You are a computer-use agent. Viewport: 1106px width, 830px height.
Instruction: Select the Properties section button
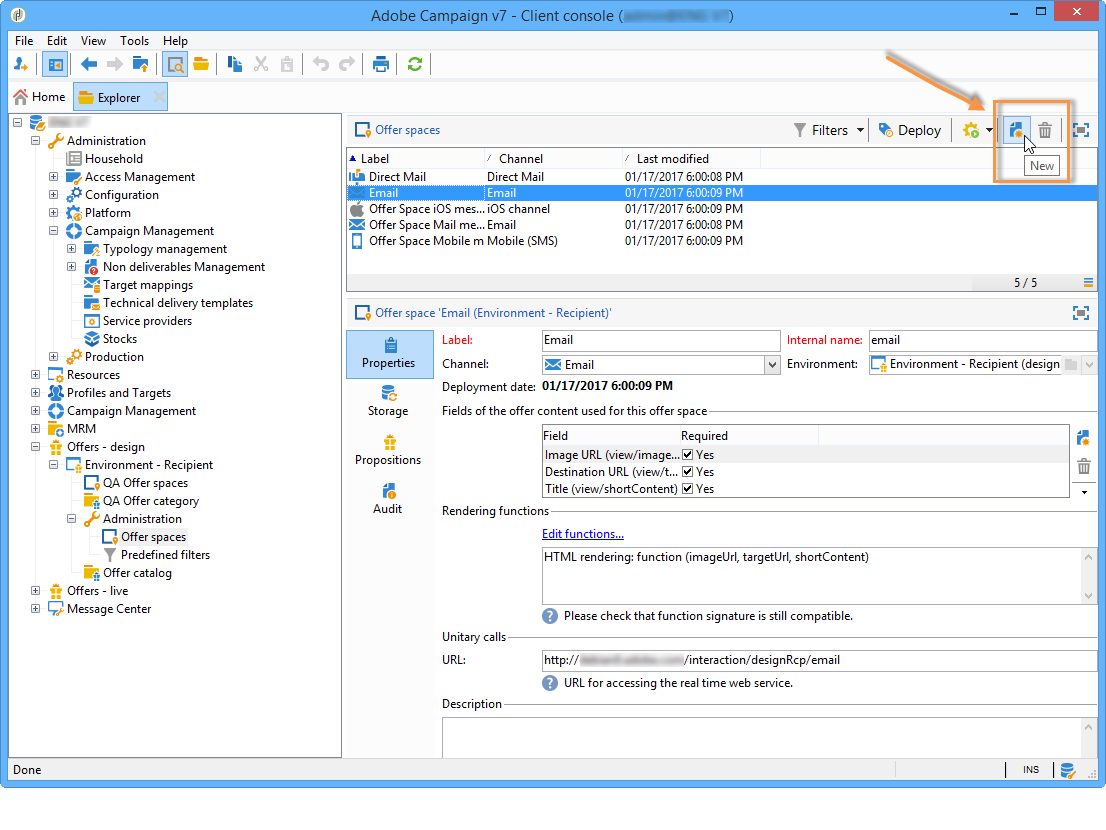click(389, 355)
